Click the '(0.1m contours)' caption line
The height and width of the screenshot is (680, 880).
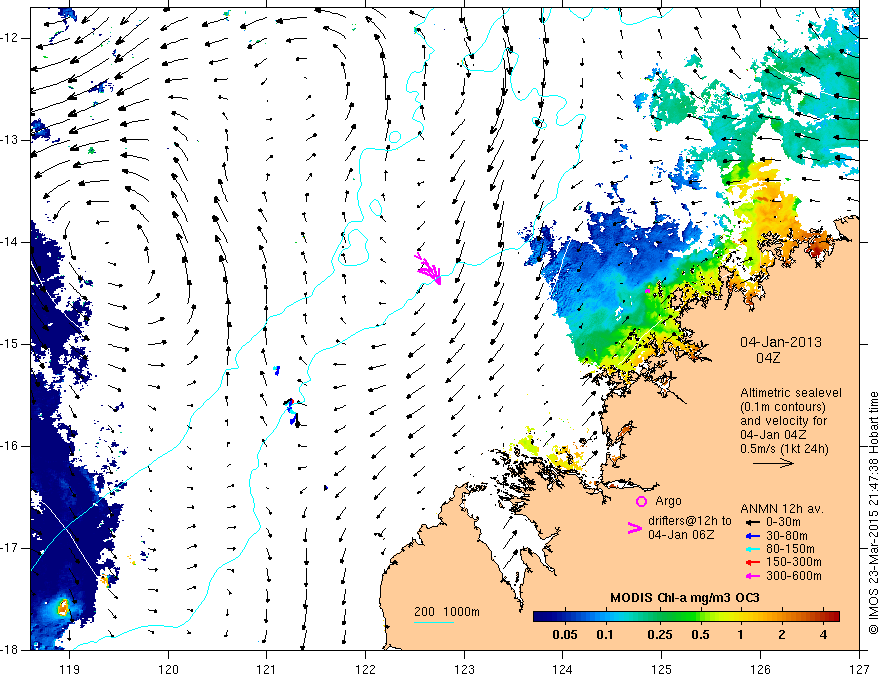(x=782, y=407)
